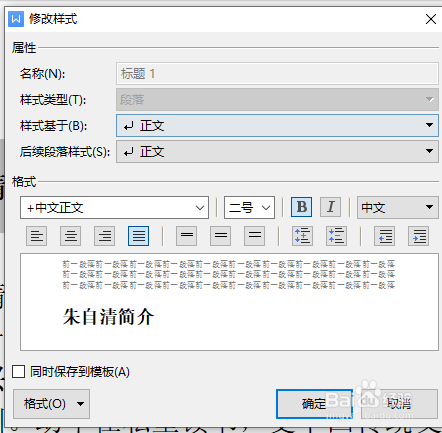Click the WPS Writer icon in title bar

[16, 19]
